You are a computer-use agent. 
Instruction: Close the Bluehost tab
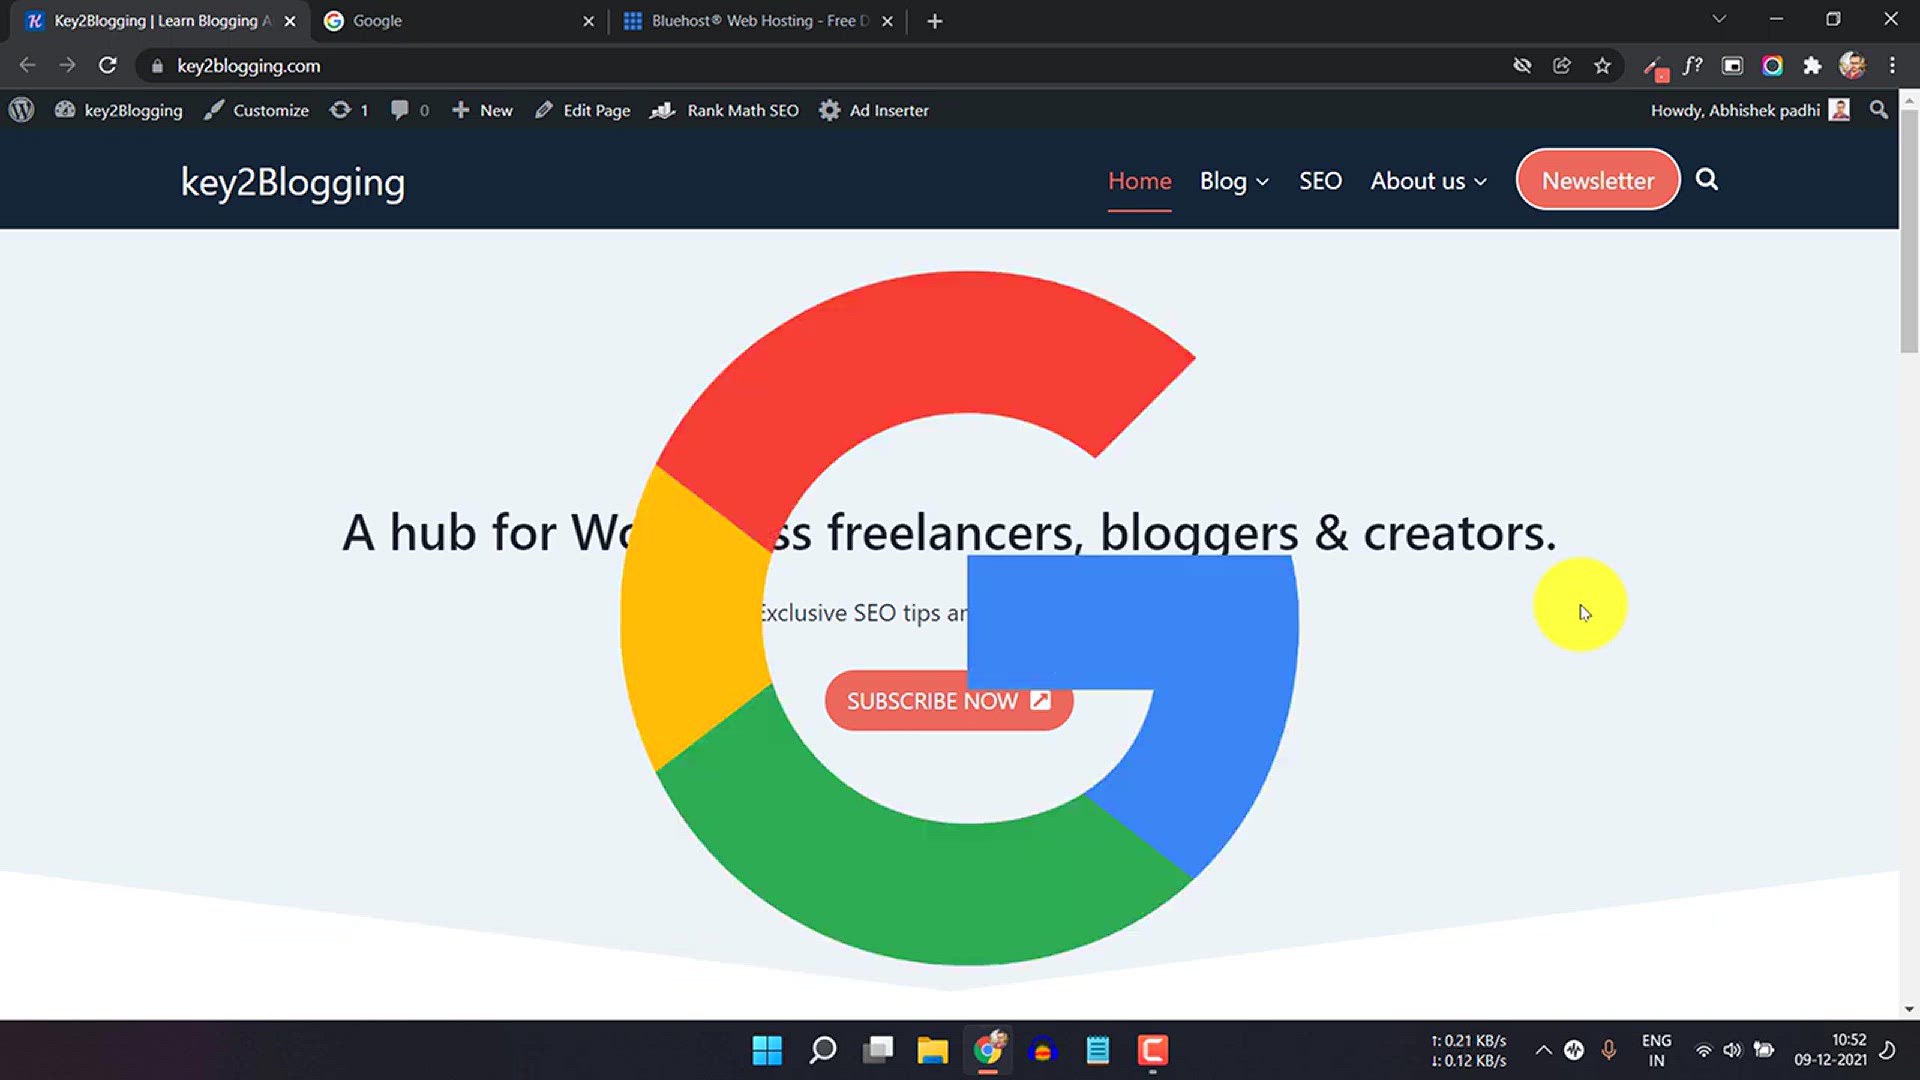[887, 21]
